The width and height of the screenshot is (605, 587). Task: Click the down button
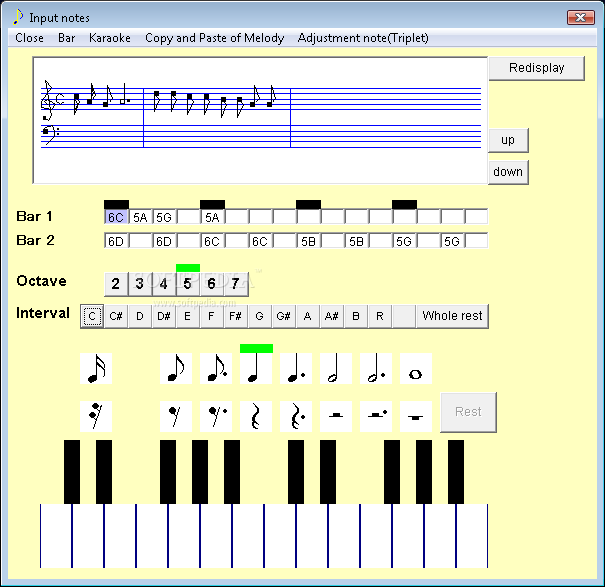[x=508, y=172]
